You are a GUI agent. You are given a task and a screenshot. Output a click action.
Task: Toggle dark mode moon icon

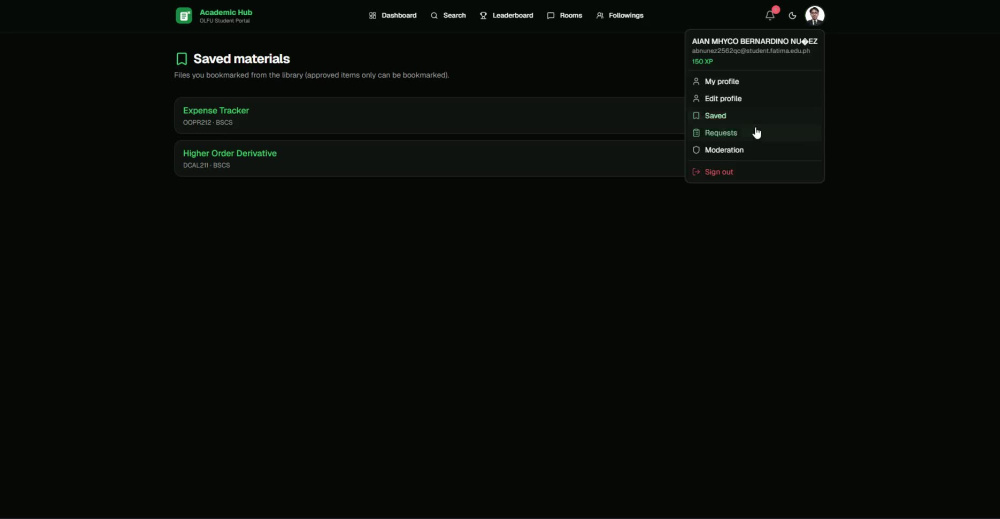coord(792,15)
